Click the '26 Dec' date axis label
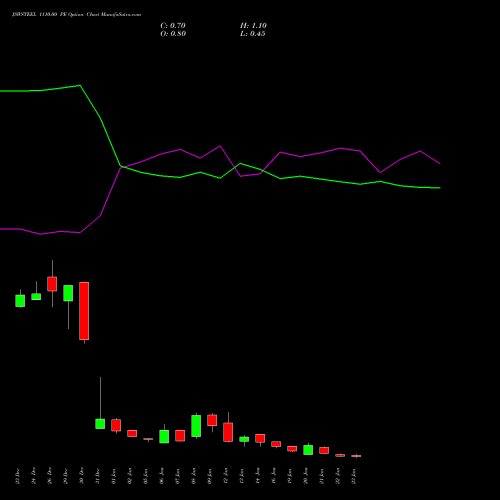The image size is (500, 500). (50, 476)
